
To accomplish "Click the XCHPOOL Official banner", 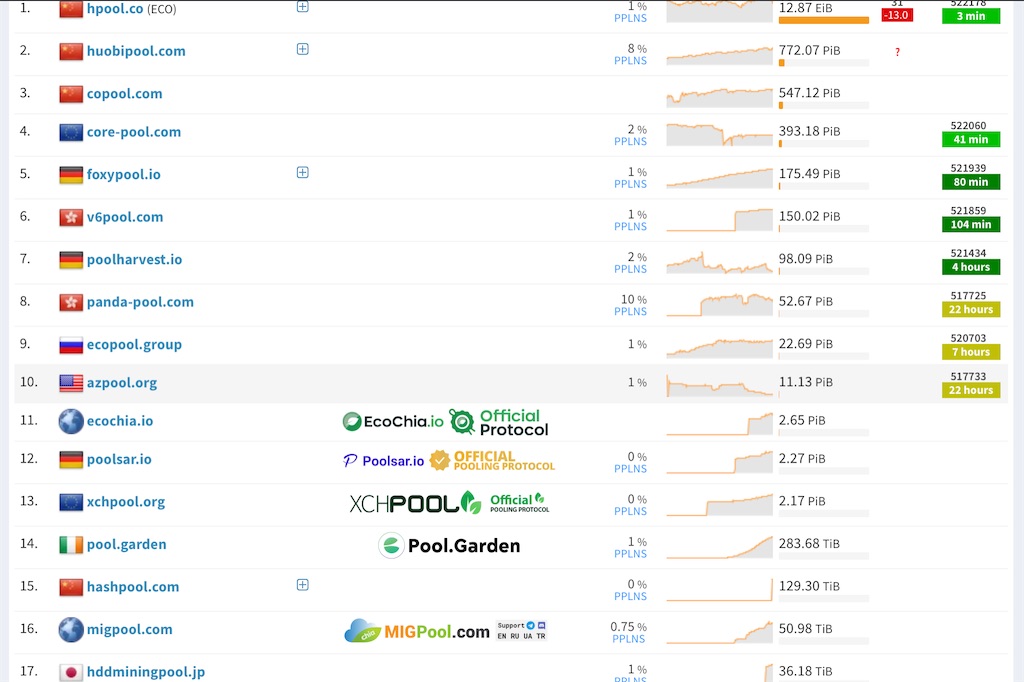I will (449, 502).
